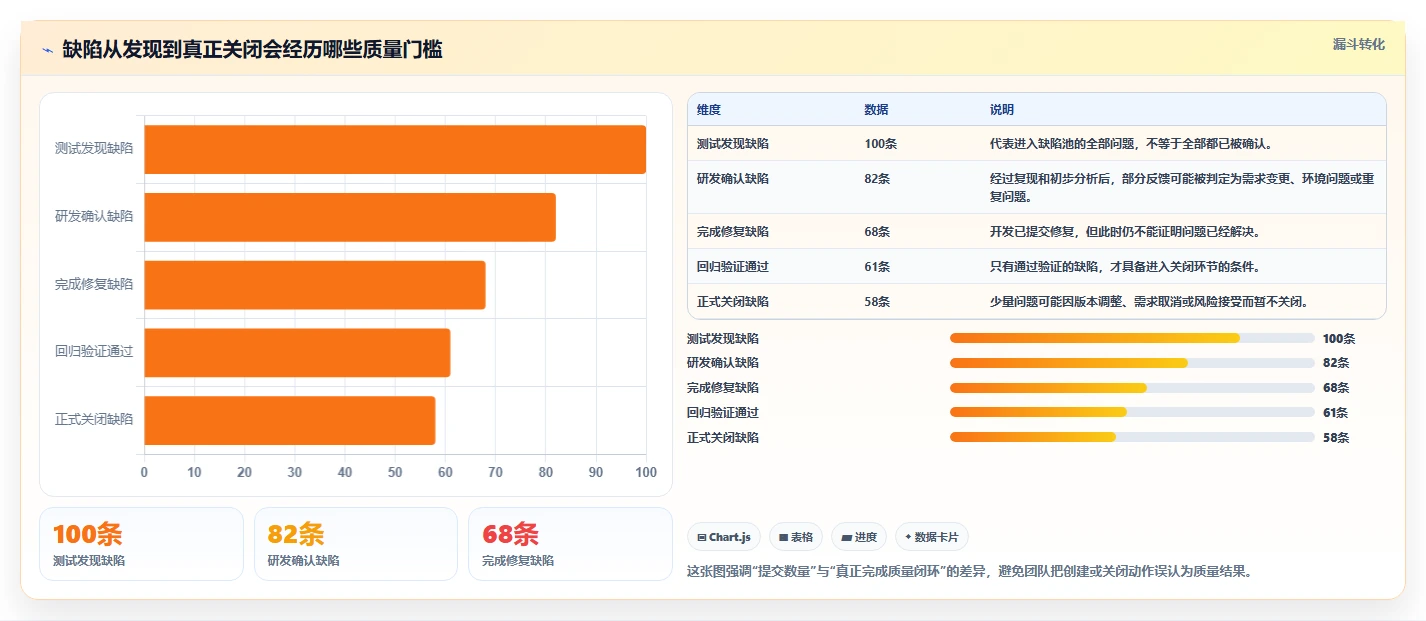Click the 测试发现缺陷 orange chart bar

[395, 149]
